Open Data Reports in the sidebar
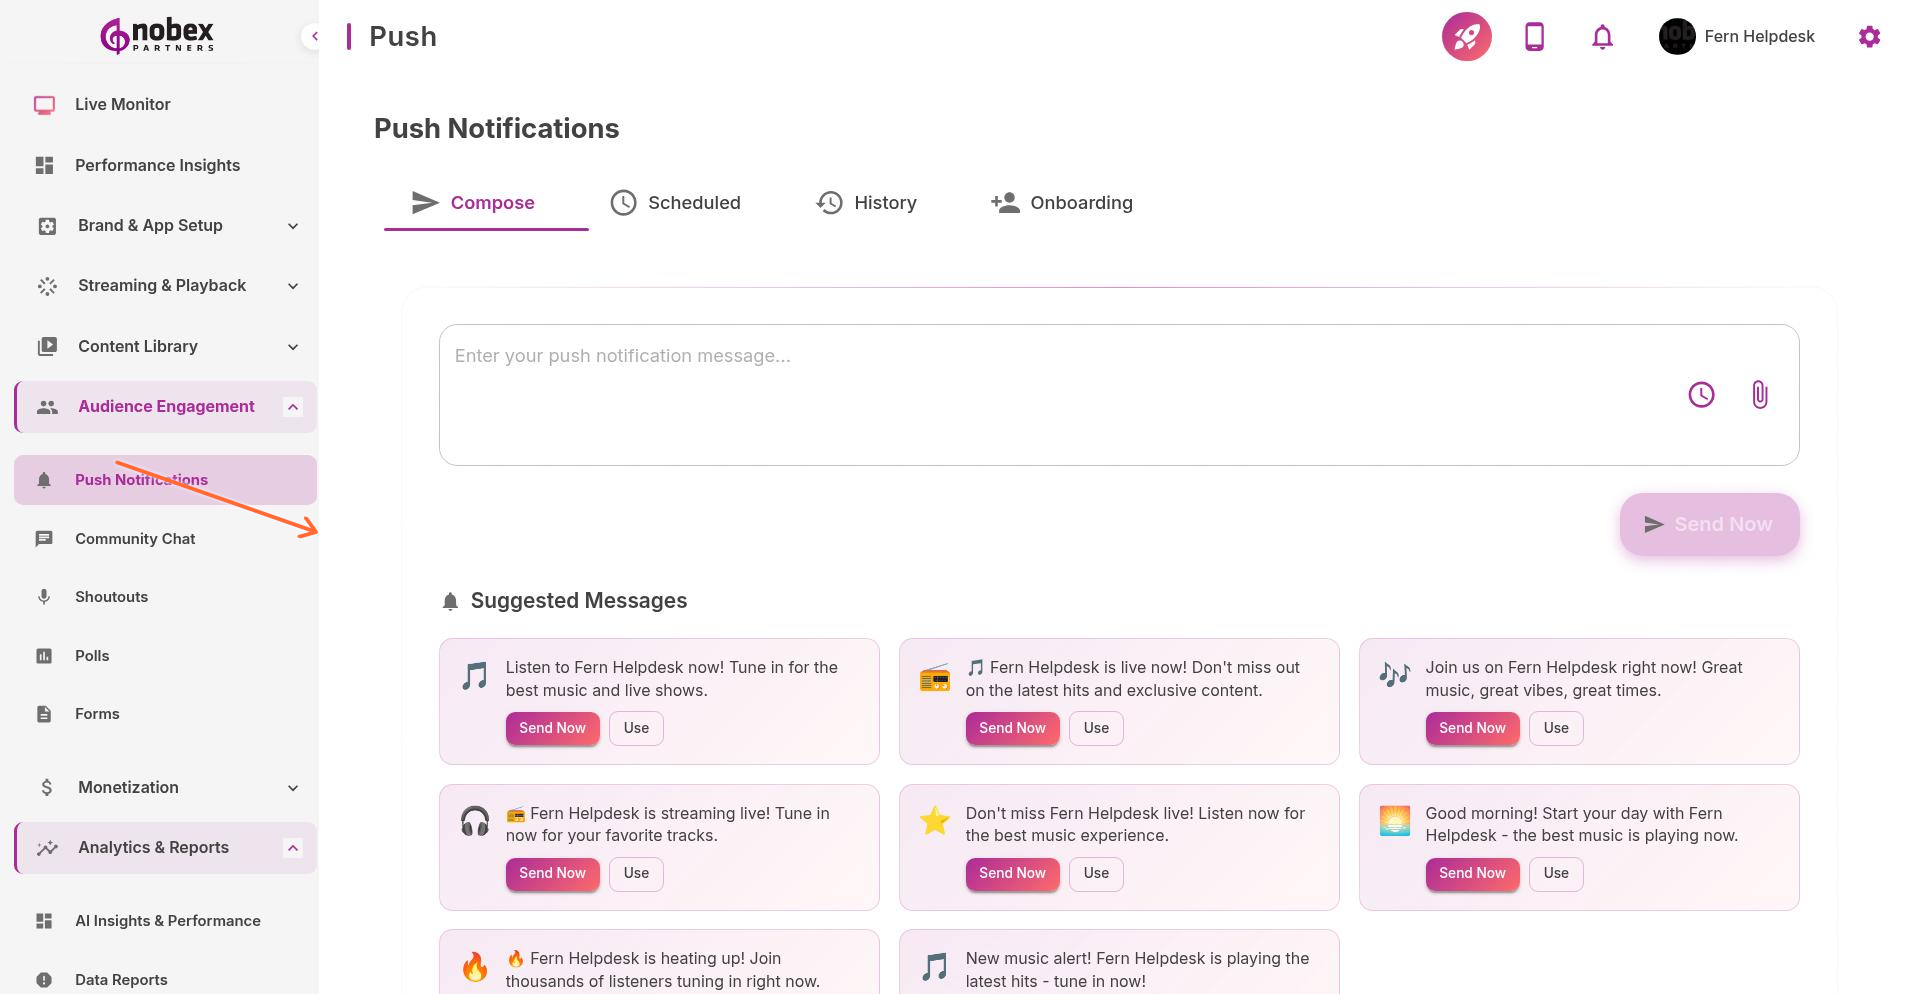Screen dimensions: 1920x994 click(121, 979)
